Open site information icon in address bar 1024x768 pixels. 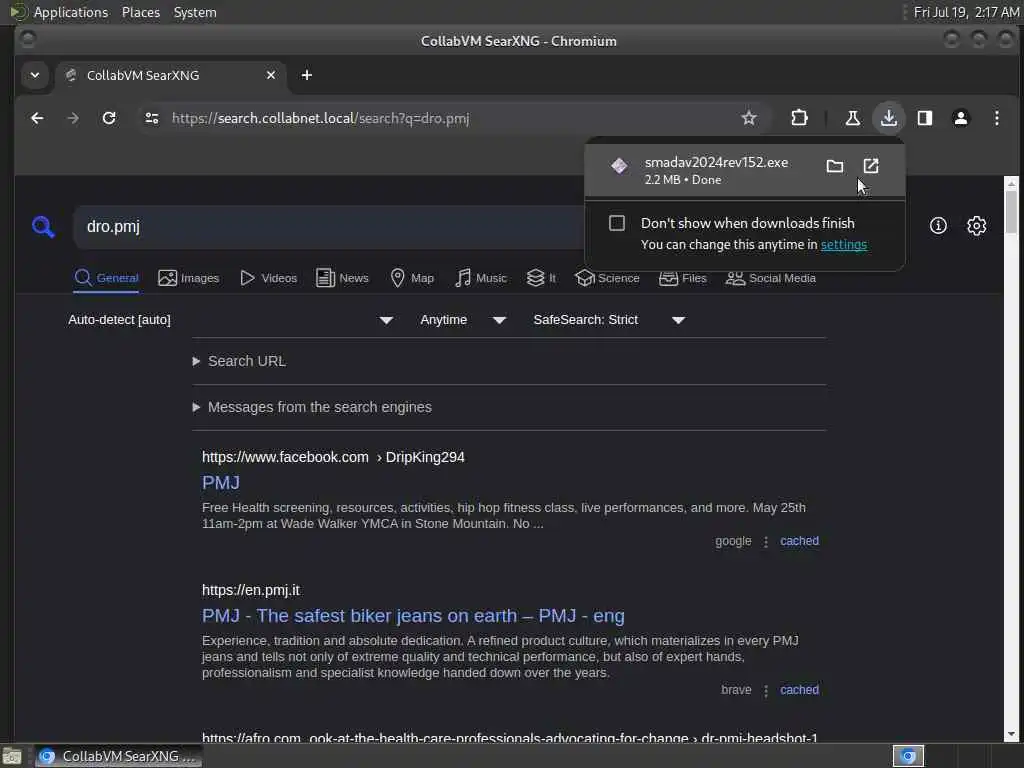(152, 118)
